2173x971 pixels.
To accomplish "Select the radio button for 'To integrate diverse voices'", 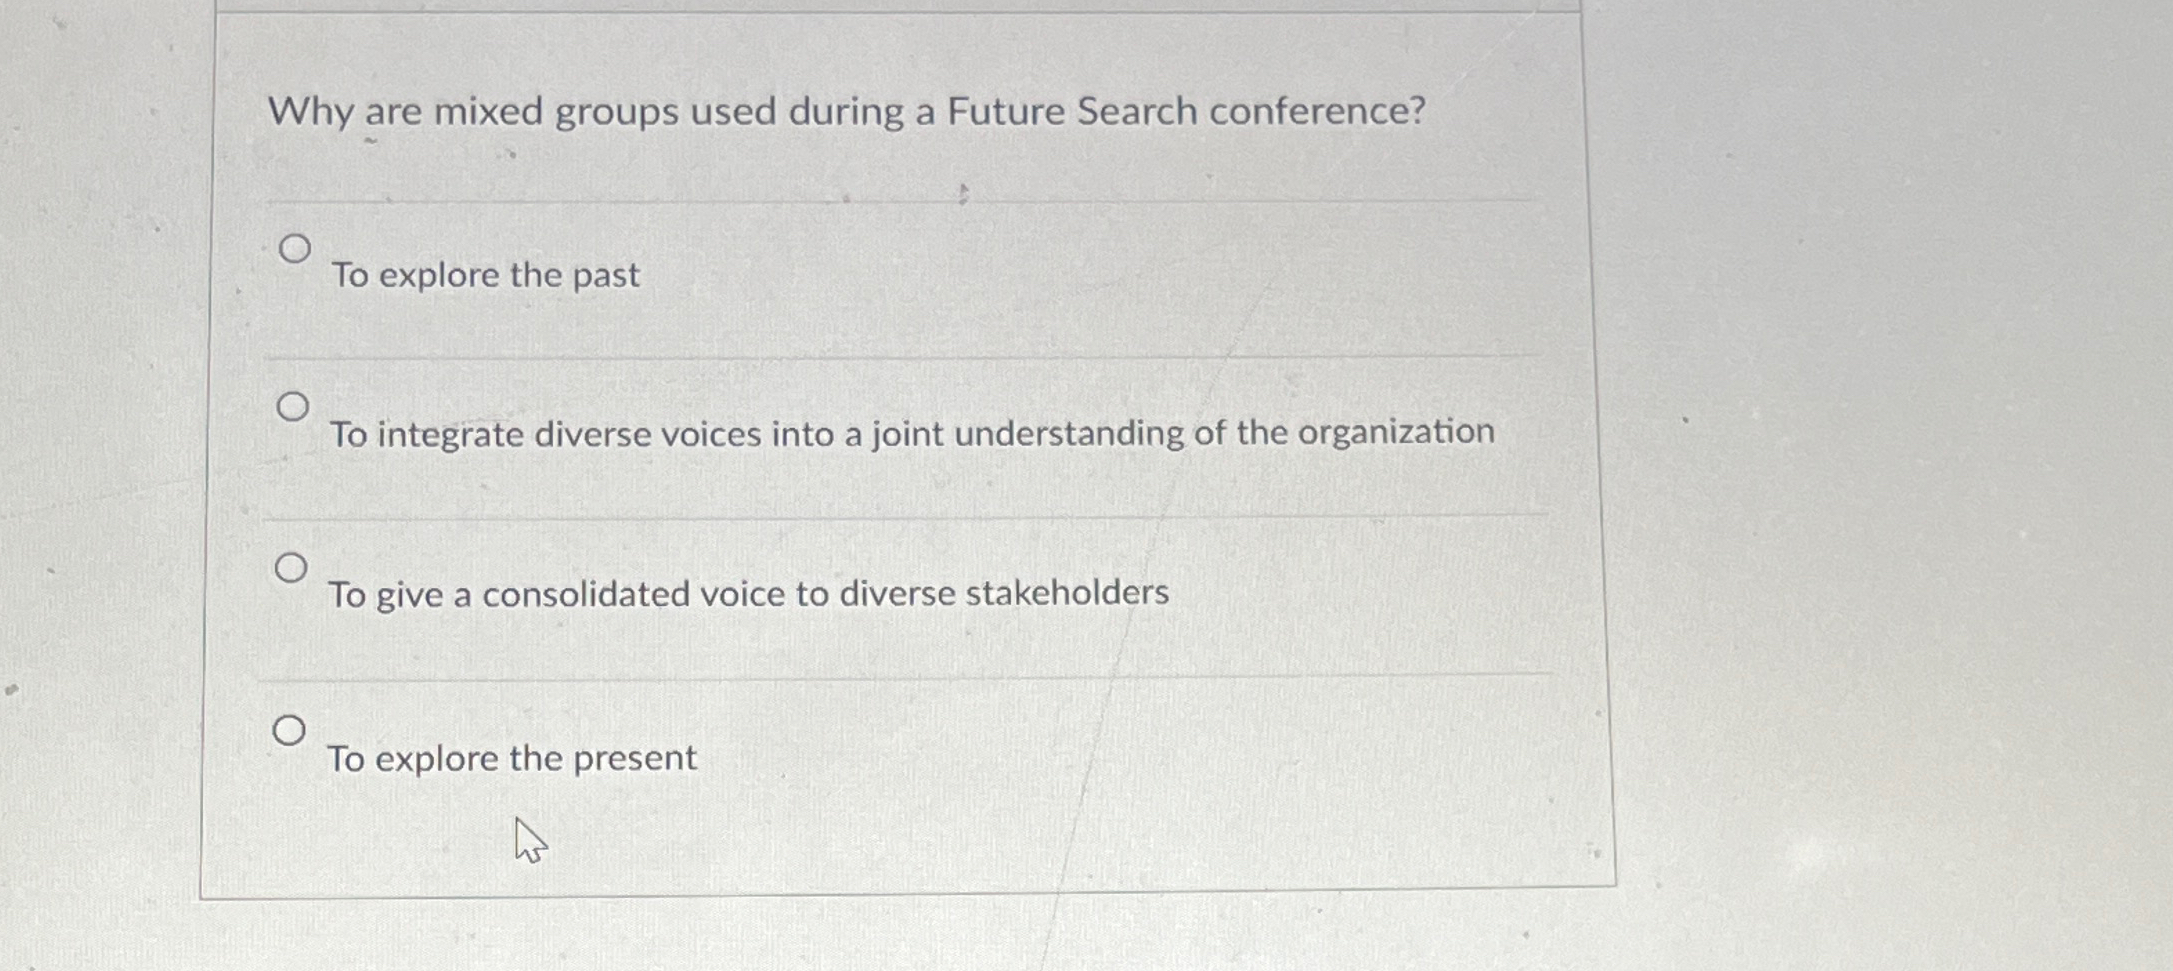I will pos(295,406).
